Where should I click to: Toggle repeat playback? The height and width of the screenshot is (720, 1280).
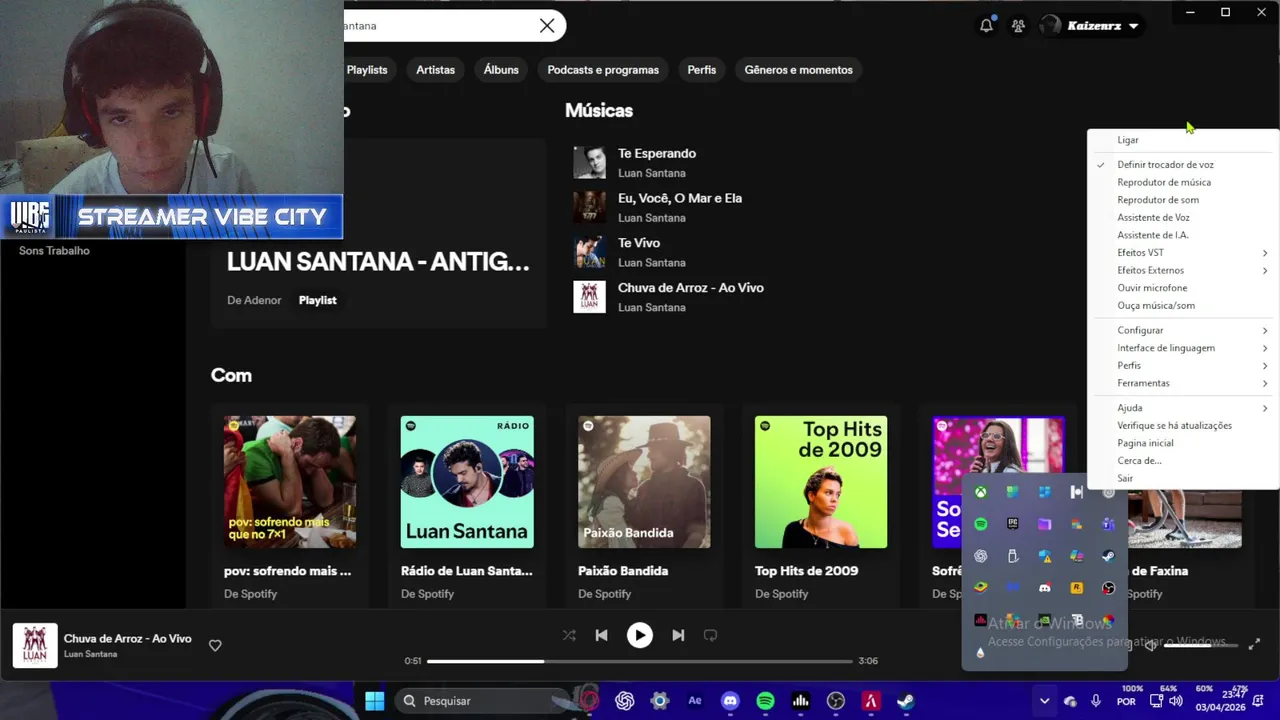tap(710, 635)
